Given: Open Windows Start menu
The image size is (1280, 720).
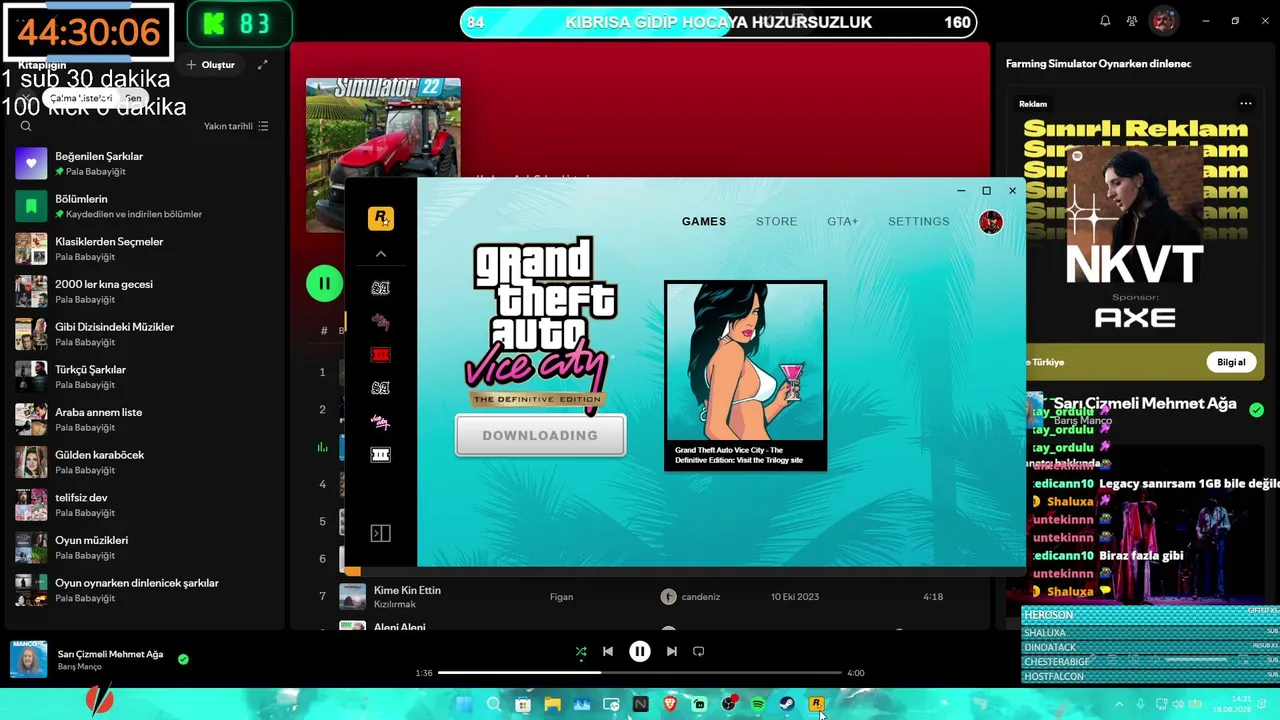Looking at the screenshot, I should coord(464,705).
